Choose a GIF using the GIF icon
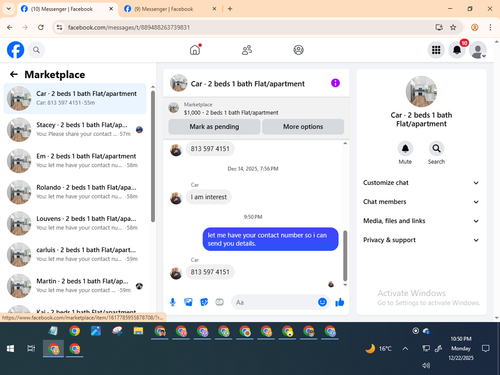Screen dimensions: 500x375 [219, 302]
